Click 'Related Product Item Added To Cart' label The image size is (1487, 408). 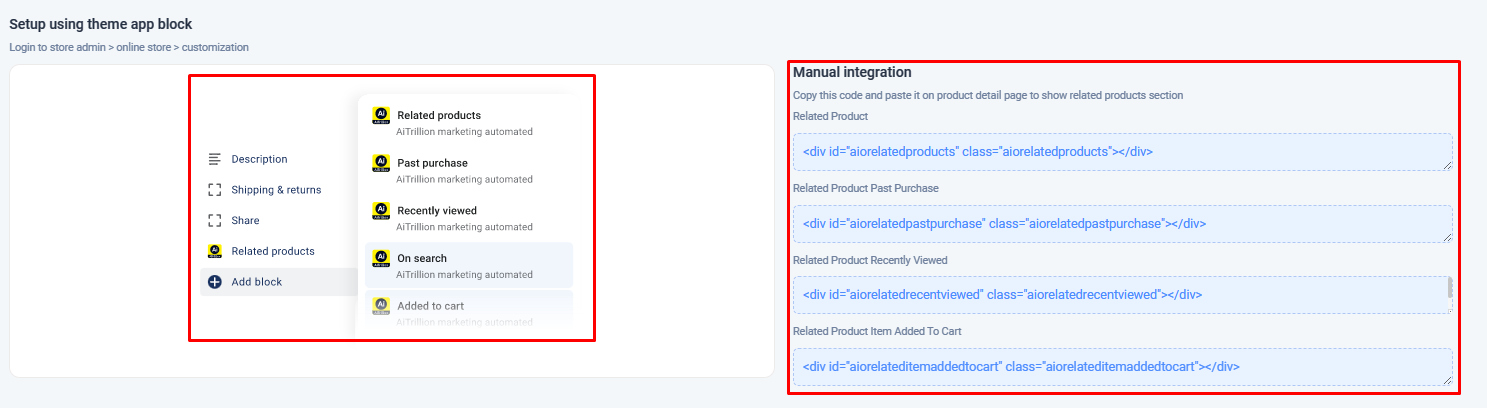pos(877,331)
